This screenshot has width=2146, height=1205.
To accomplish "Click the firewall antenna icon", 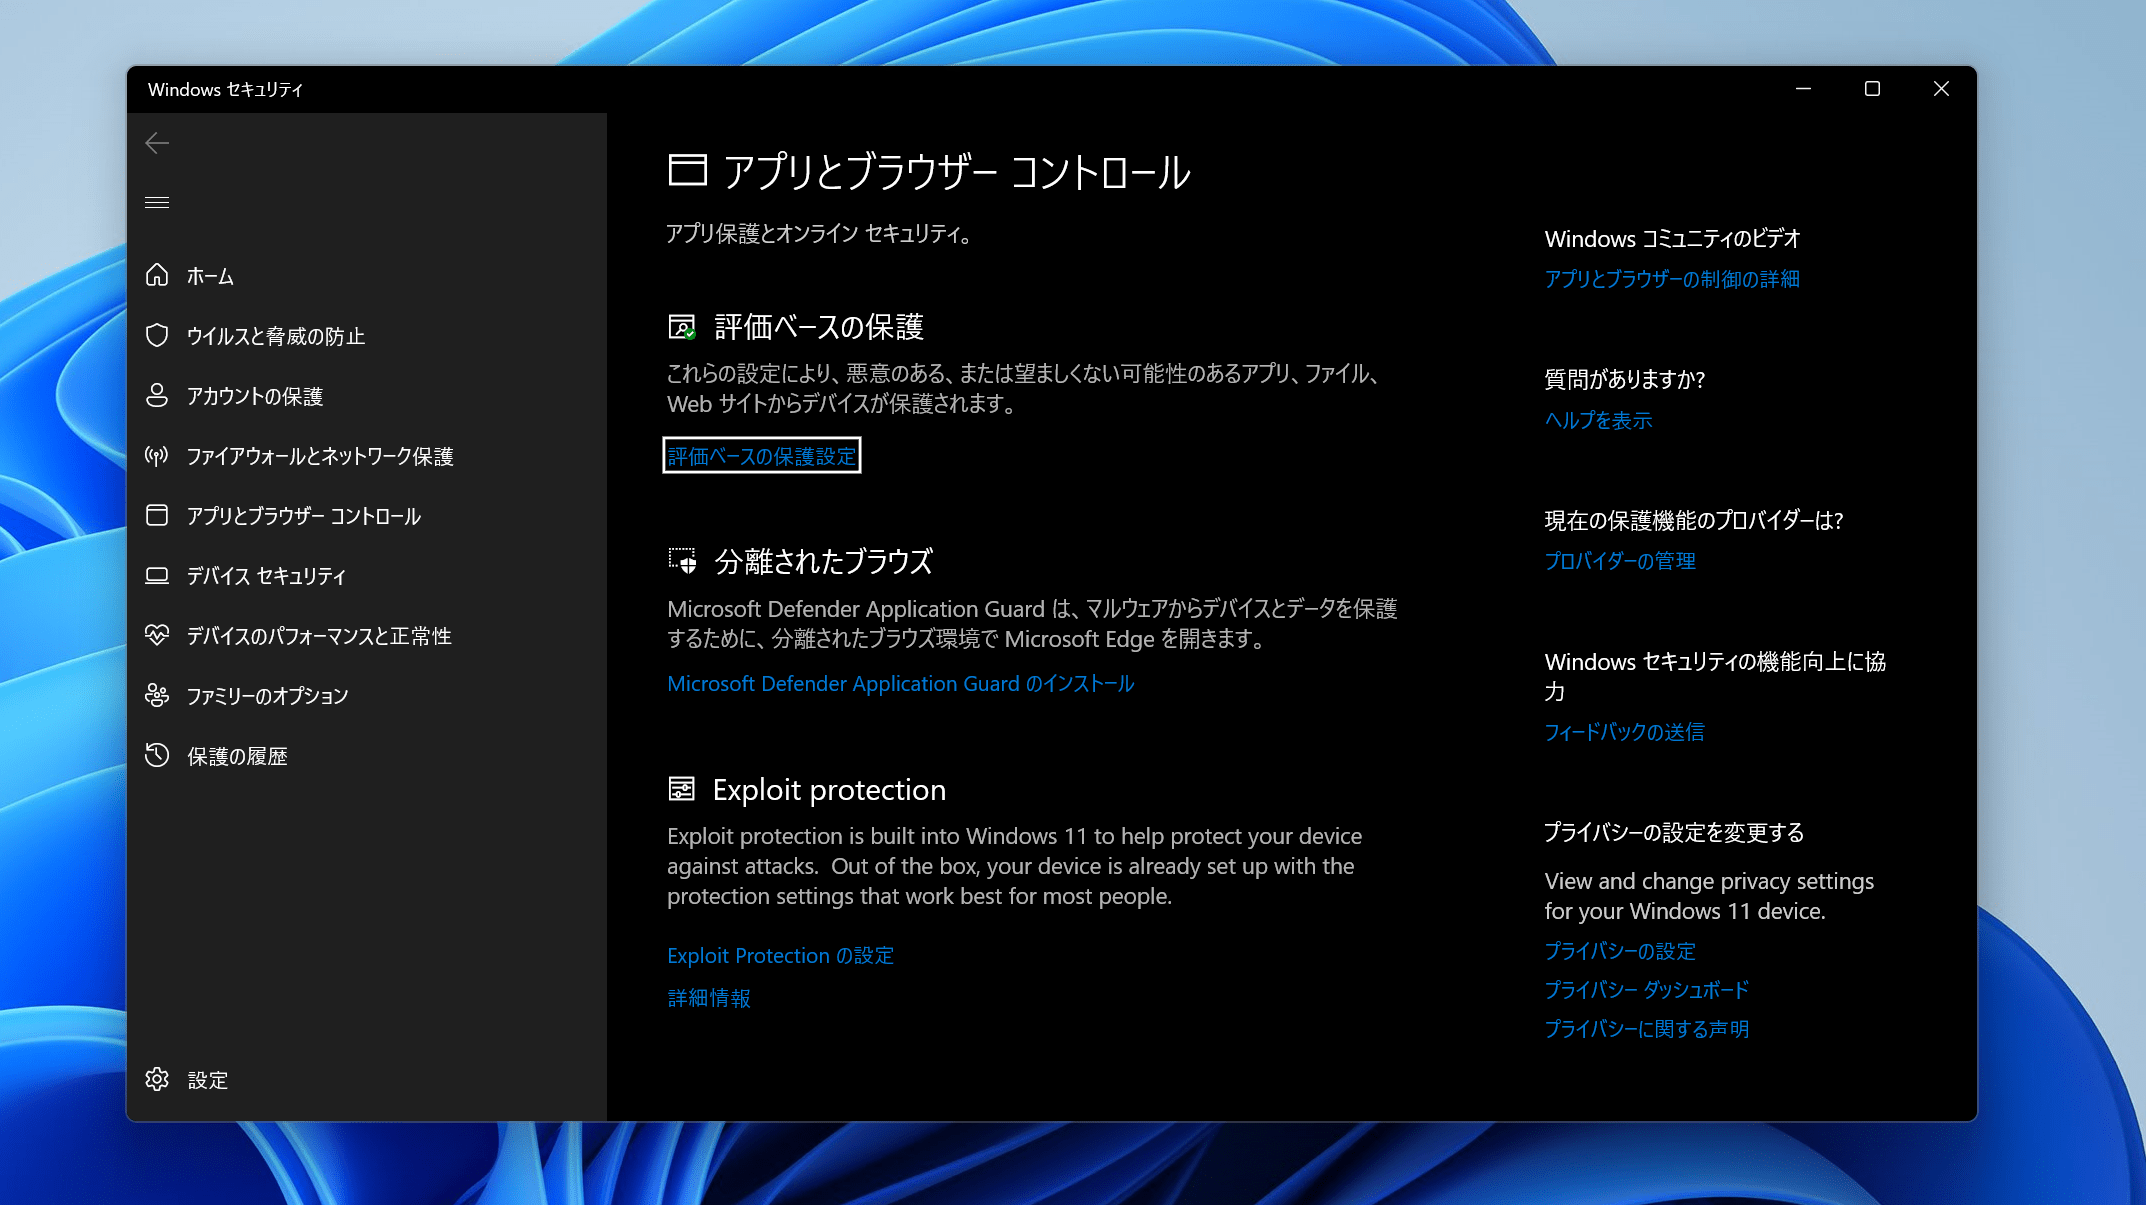I will [157, 456].
